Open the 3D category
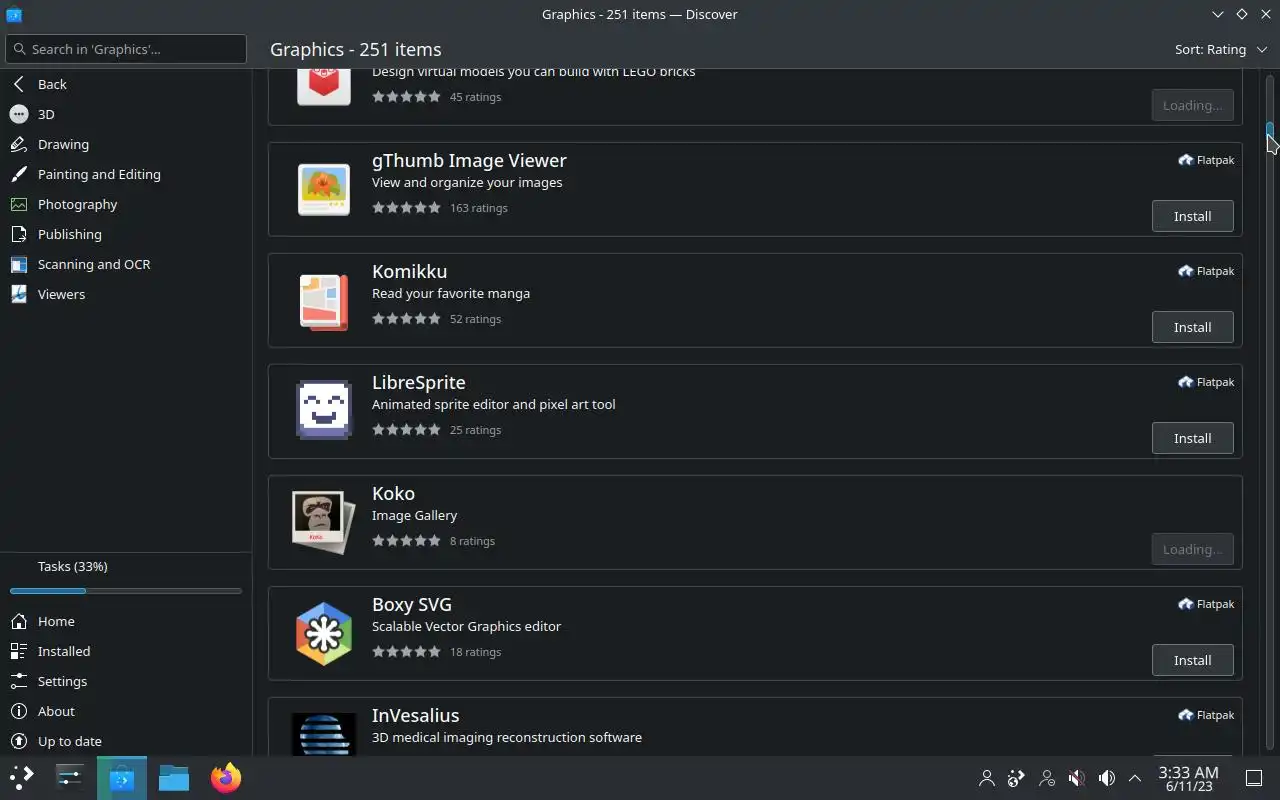Viewport: 1280px width, 800px height. [126, 114]
